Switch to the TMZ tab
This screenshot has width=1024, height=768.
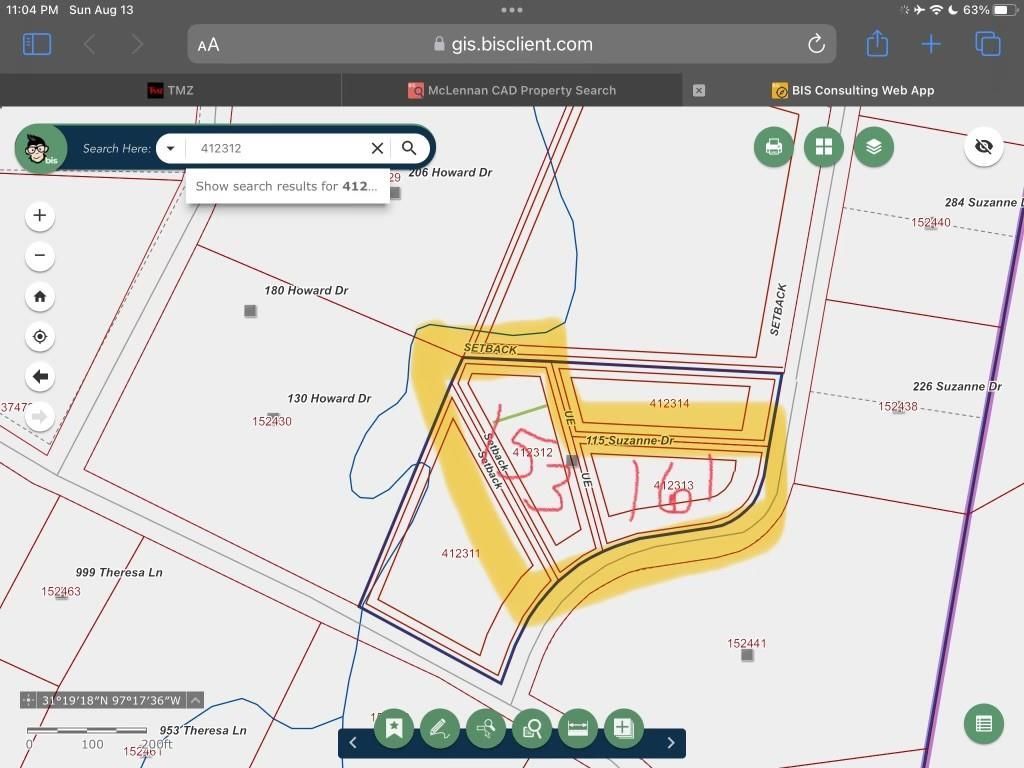click(170, 90)
